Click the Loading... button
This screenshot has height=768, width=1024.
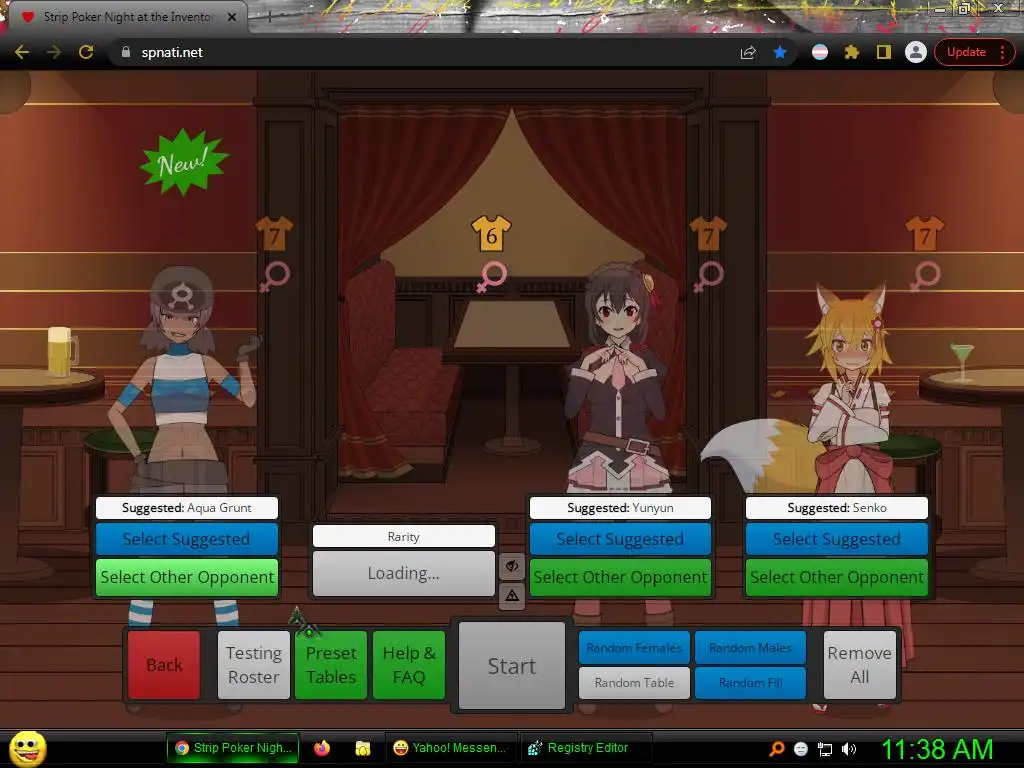pos(404,573)
